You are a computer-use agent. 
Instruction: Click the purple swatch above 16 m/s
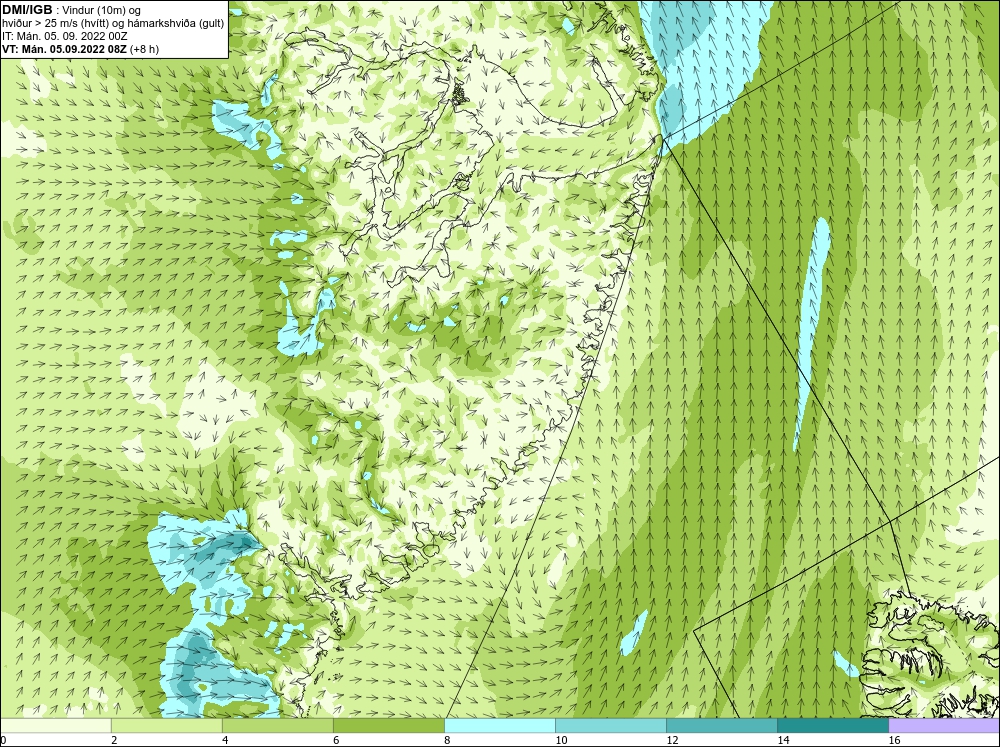(x=944, y=725)
